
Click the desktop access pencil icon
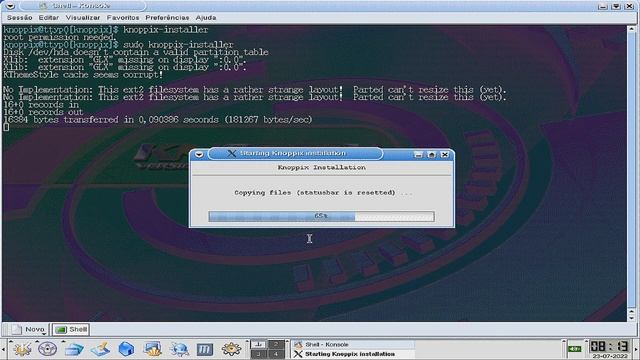[100, 349]
